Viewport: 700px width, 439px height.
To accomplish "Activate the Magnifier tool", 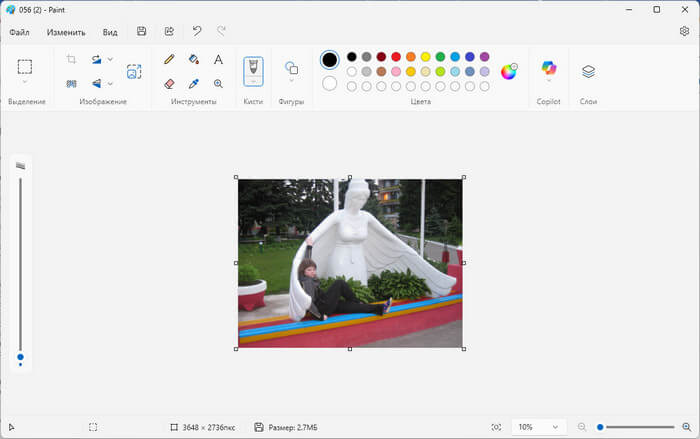I will click(x=218, y=84).
